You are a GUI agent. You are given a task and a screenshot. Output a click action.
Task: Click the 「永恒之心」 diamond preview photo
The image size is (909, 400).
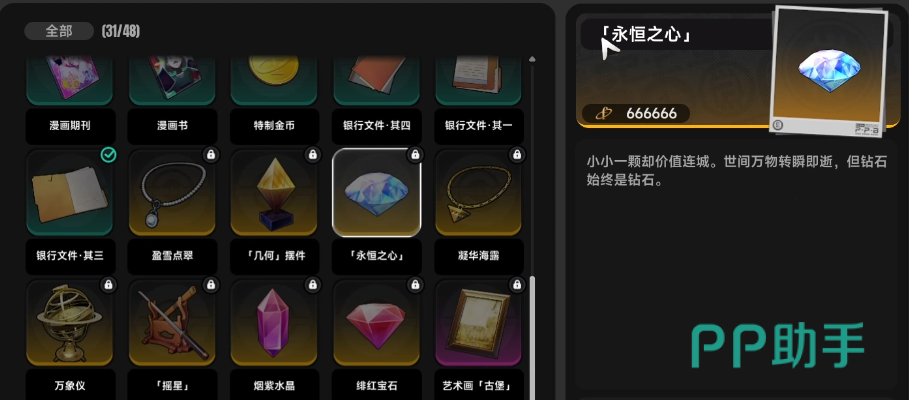830,71
